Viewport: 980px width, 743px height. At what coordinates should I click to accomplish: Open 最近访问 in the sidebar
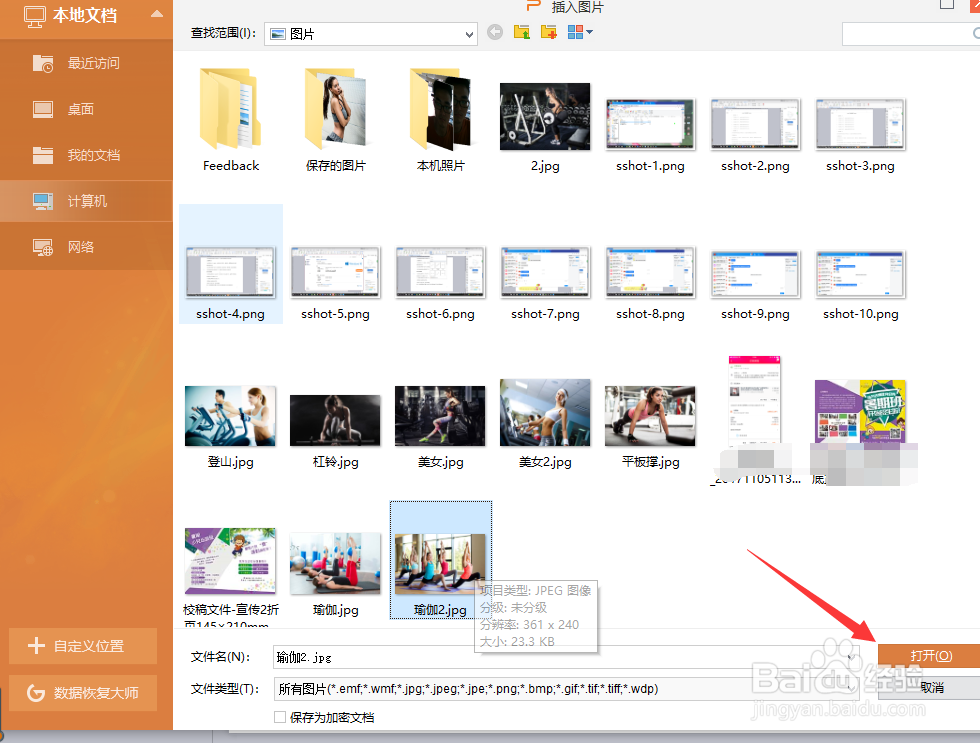(86, 63)
